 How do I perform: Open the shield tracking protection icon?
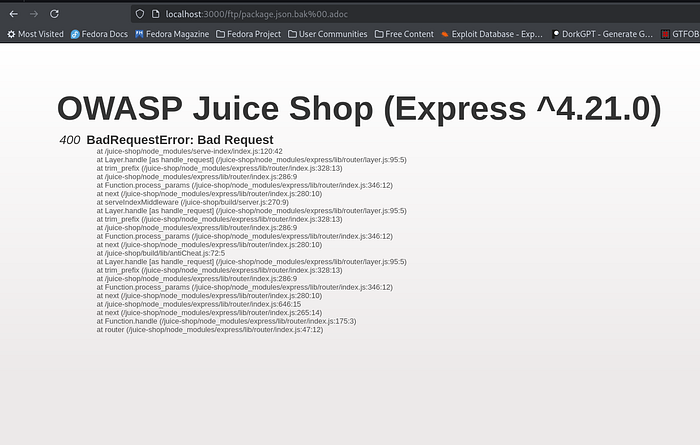pos(140,14)
